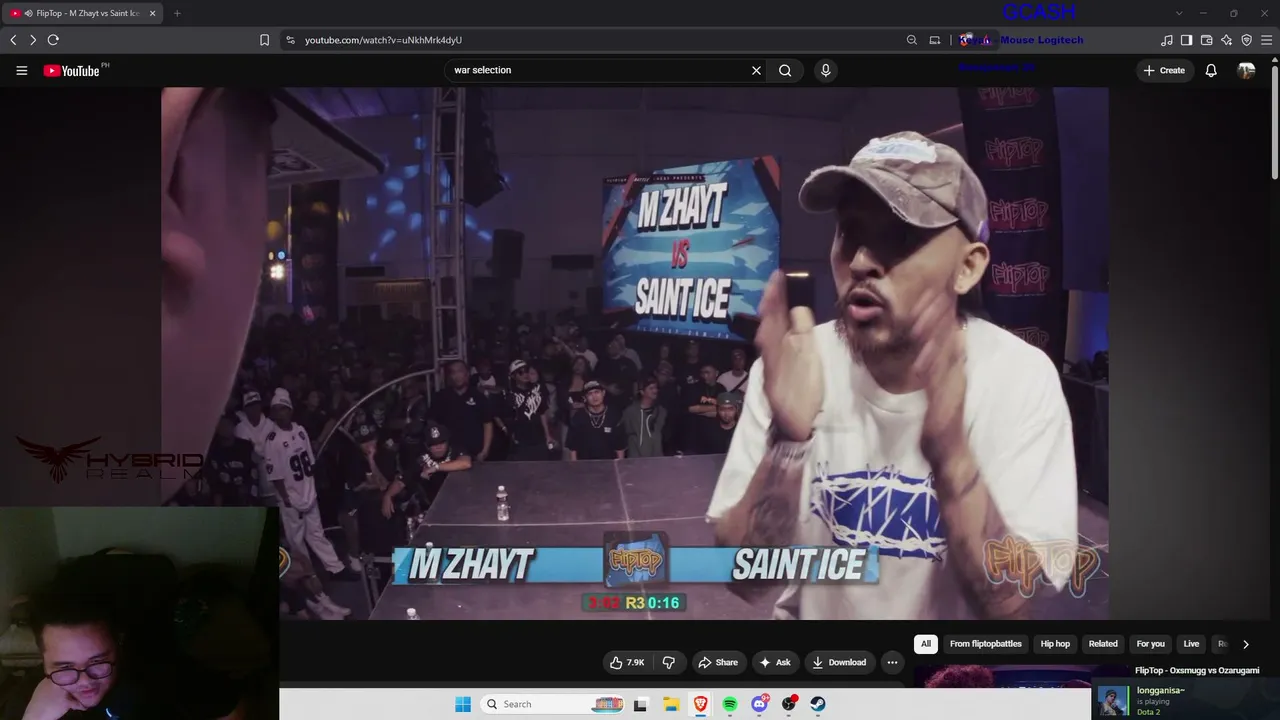Screen dimensions: 1280x720
Task: Select the 'For you' chip
Action: (x=1151, y=644)
